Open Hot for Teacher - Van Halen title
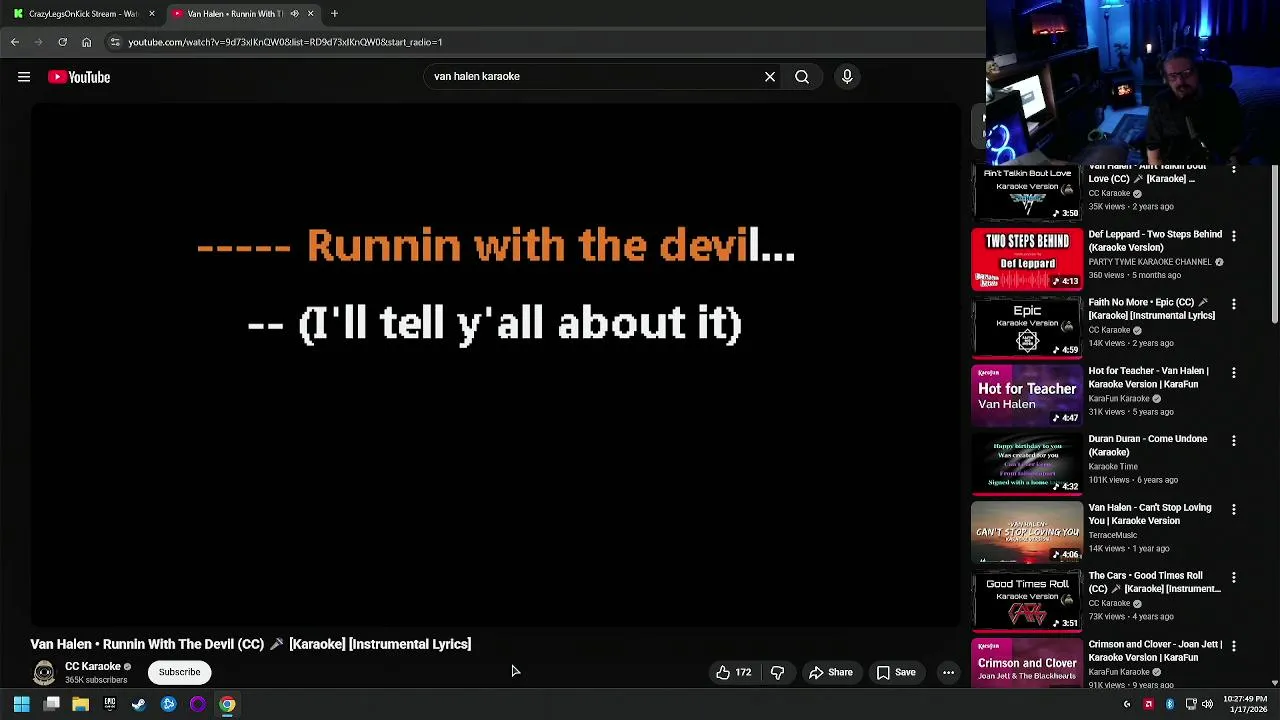 [1148, 378]
